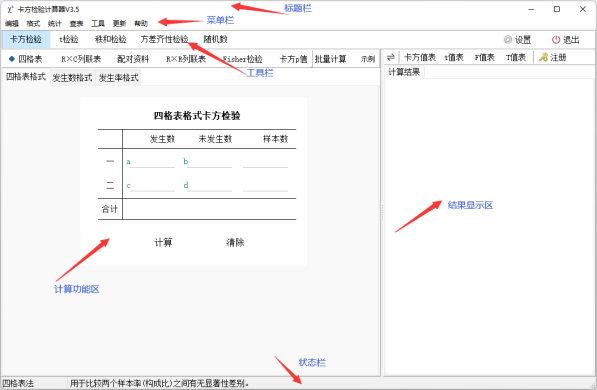
Task: Click the 计算 button
Action: pos(163,242)
